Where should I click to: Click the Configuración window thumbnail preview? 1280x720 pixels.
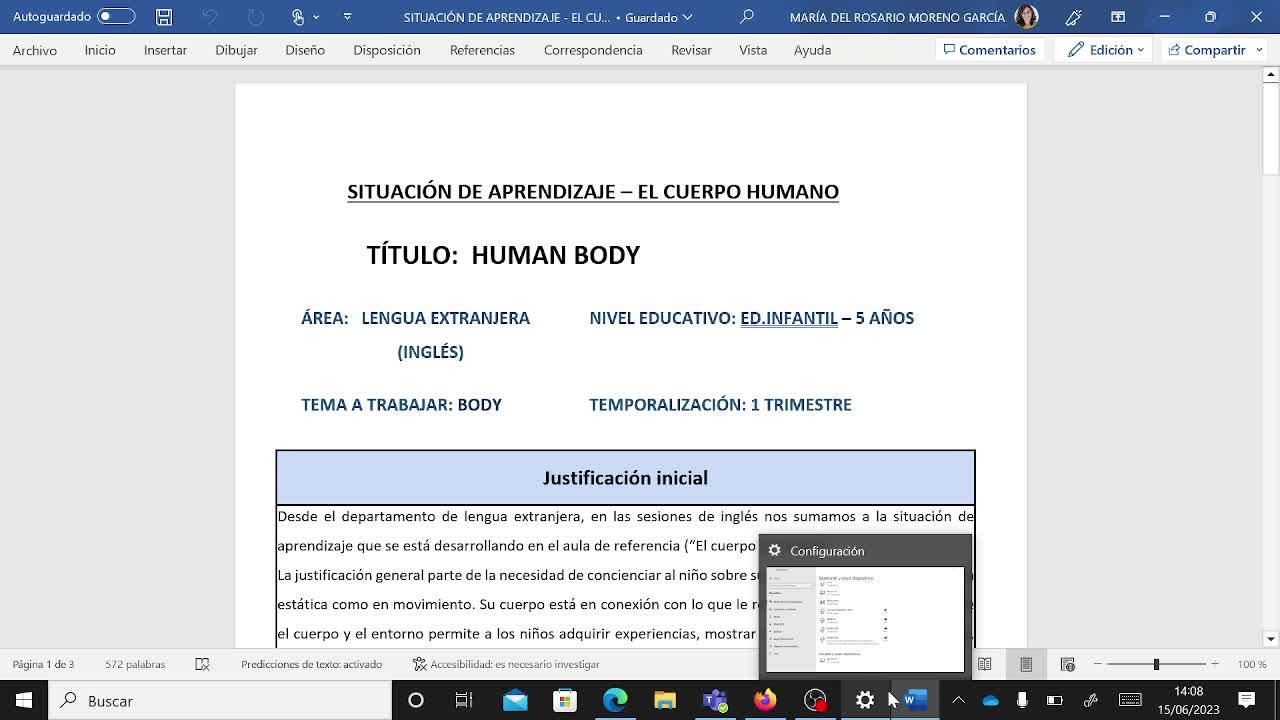click(865, 619)
